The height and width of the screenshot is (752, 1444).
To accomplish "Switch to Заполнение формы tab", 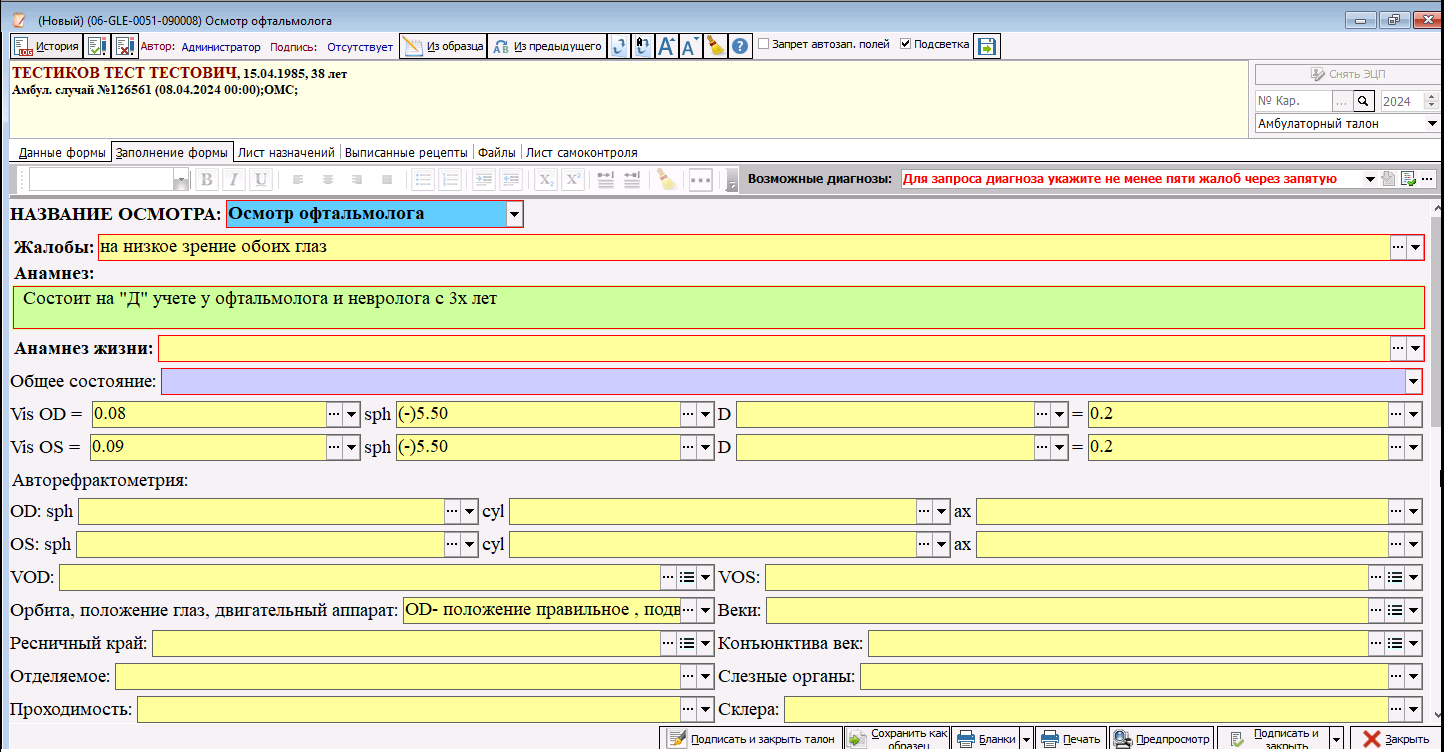I will point(172,153).
